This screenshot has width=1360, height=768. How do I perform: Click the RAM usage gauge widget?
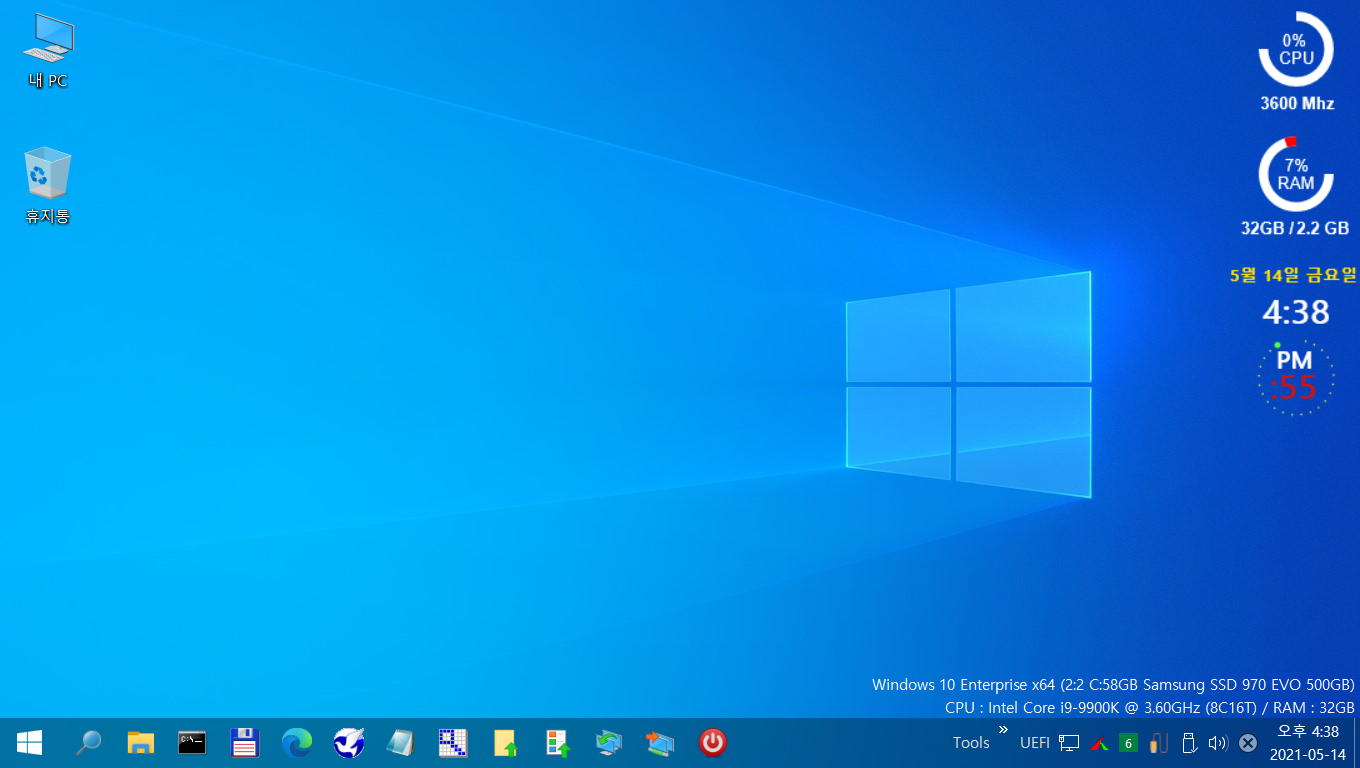1296,174
